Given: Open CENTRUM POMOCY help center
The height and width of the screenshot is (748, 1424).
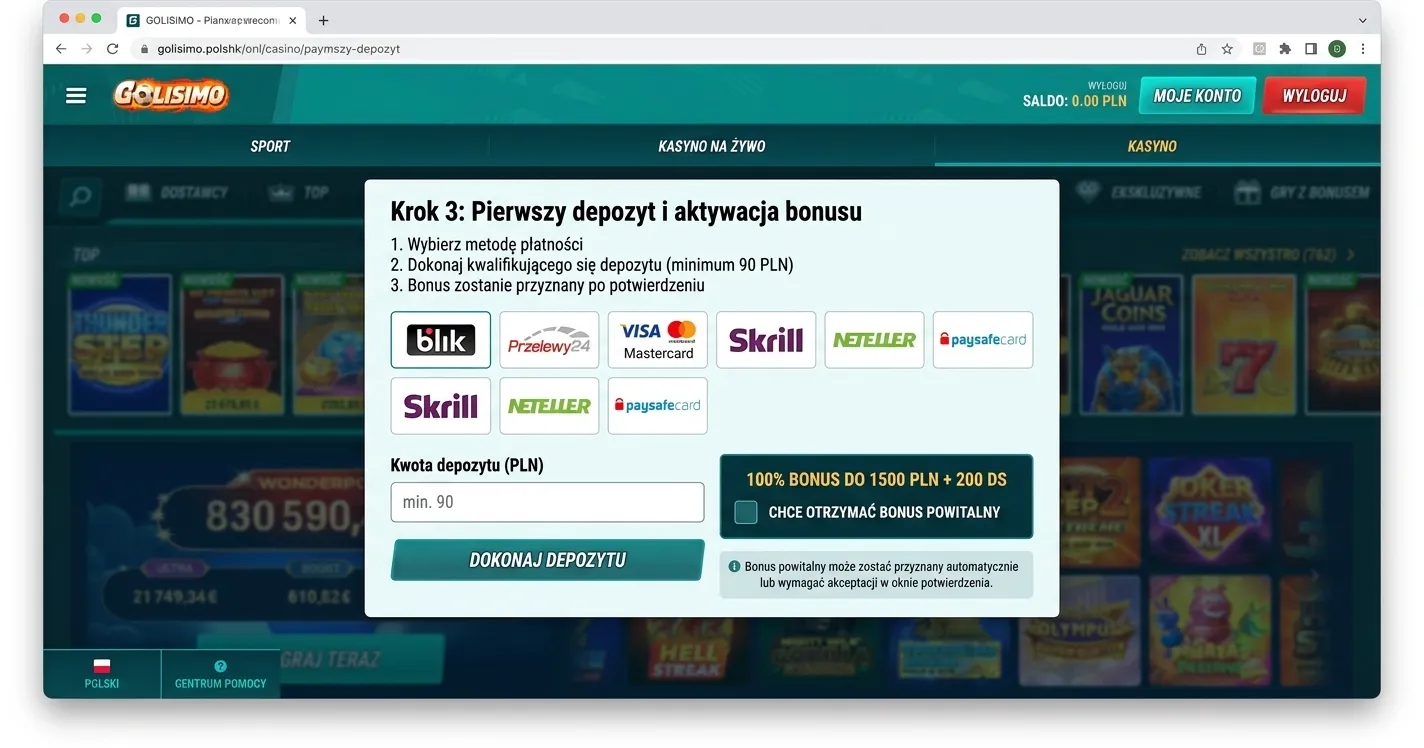Looking at the screenshot, I should tap(221, 674).
